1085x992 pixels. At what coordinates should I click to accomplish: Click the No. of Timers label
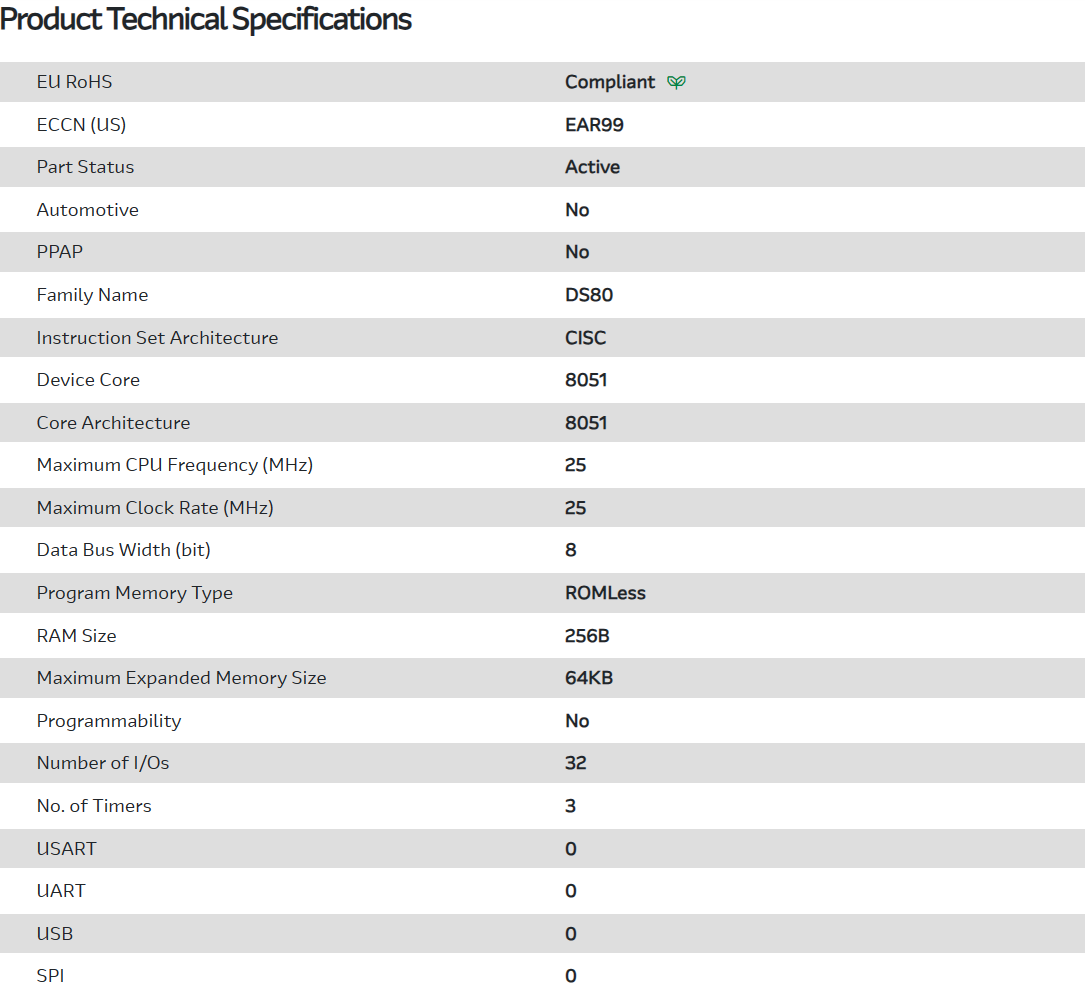click(94, 806)
